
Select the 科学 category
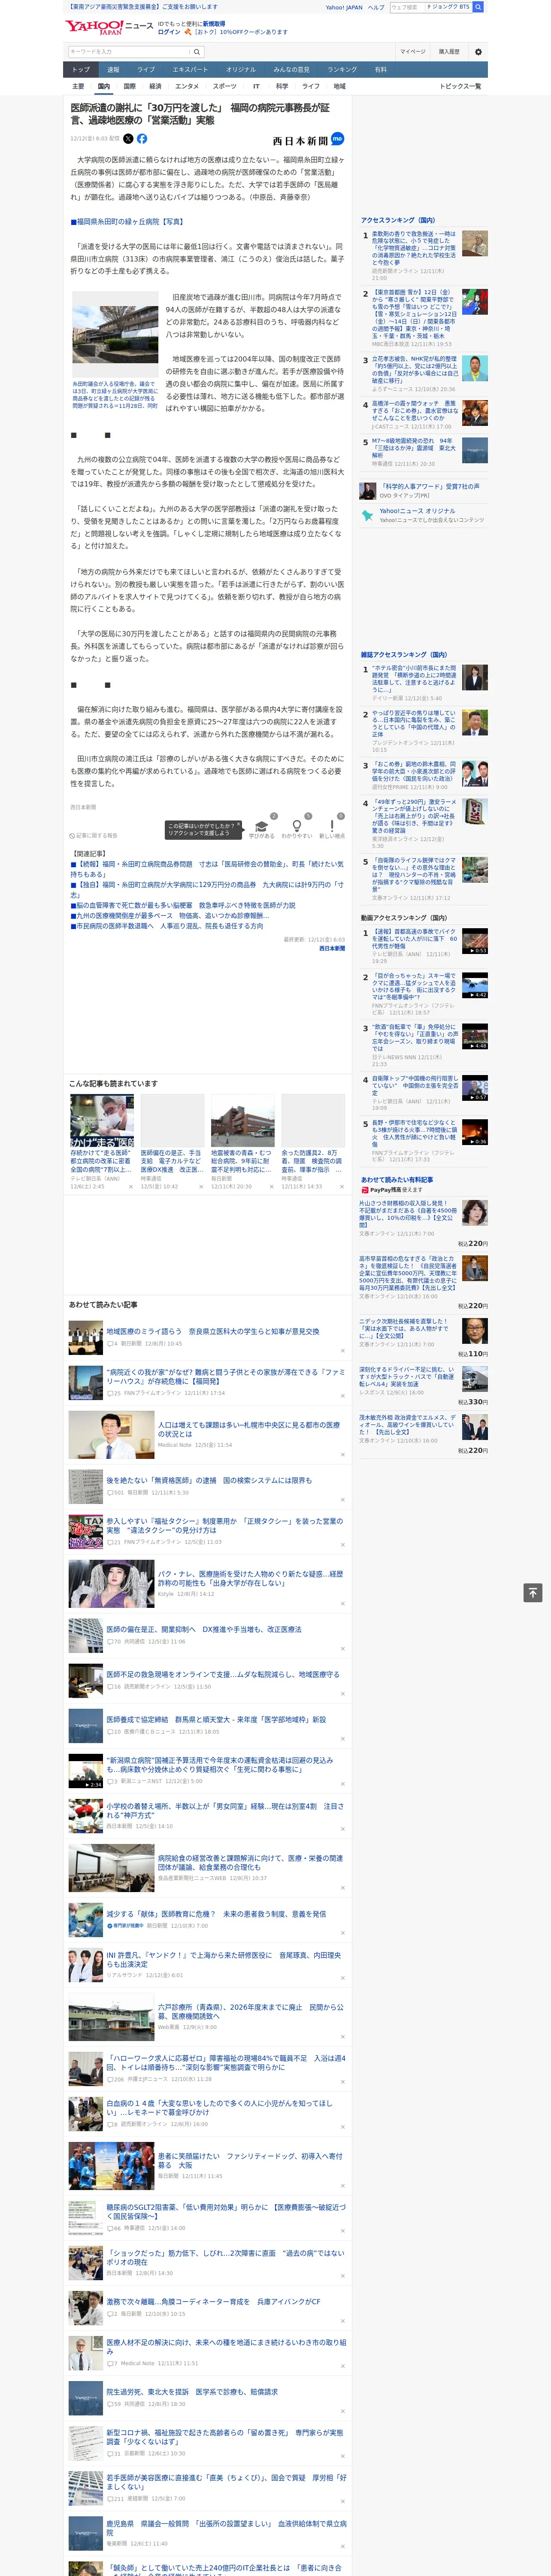point(282,86)
